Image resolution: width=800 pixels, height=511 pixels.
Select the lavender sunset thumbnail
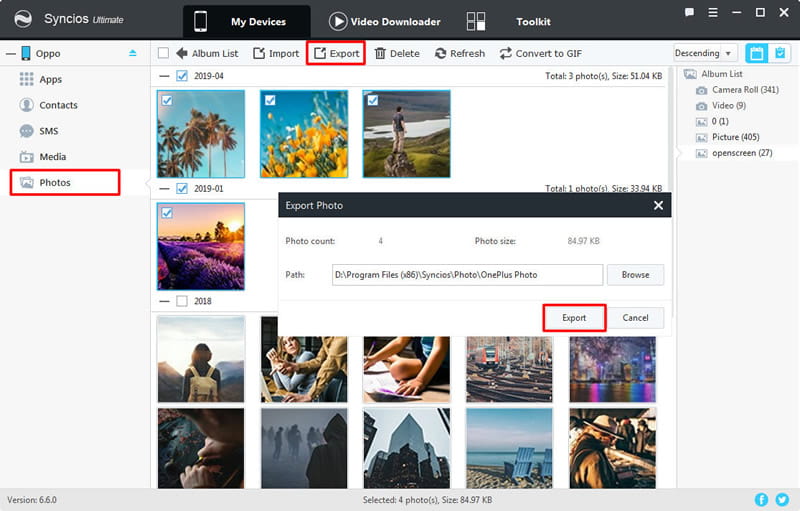pyautogui.click(x=201, y=246)
